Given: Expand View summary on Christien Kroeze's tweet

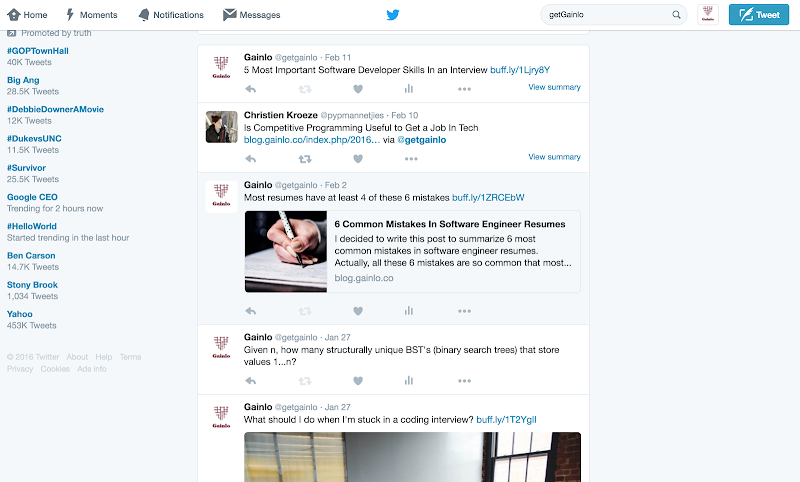Looking at the screenshot, I should [x=555, y=157].
